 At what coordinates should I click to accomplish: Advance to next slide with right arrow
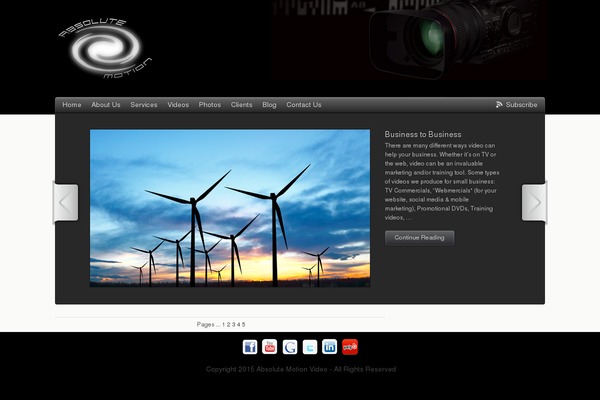click(x=535, y=202)
